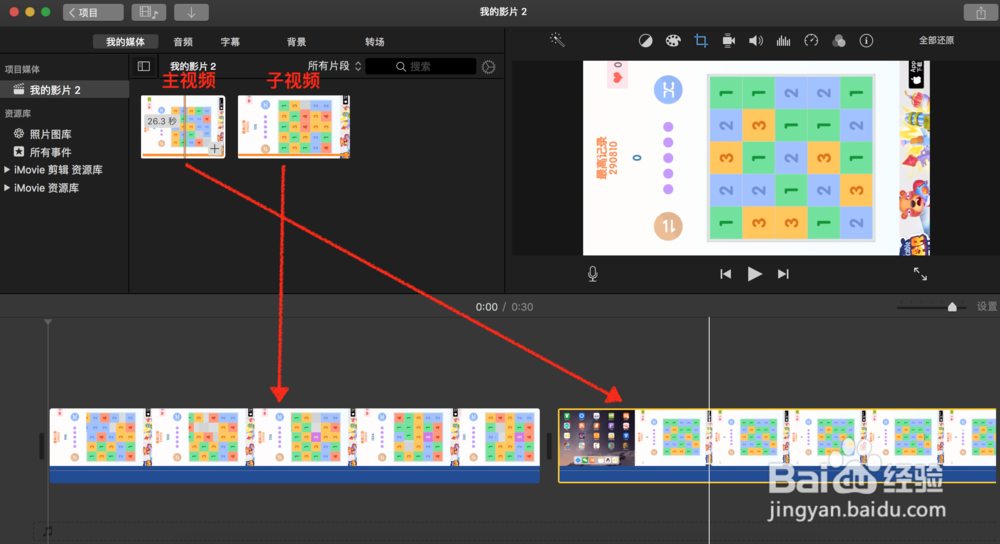Select the second media clip thumbnail
Image resolution: width=1000 pixels, height=544 pixels.
point(293,126)
